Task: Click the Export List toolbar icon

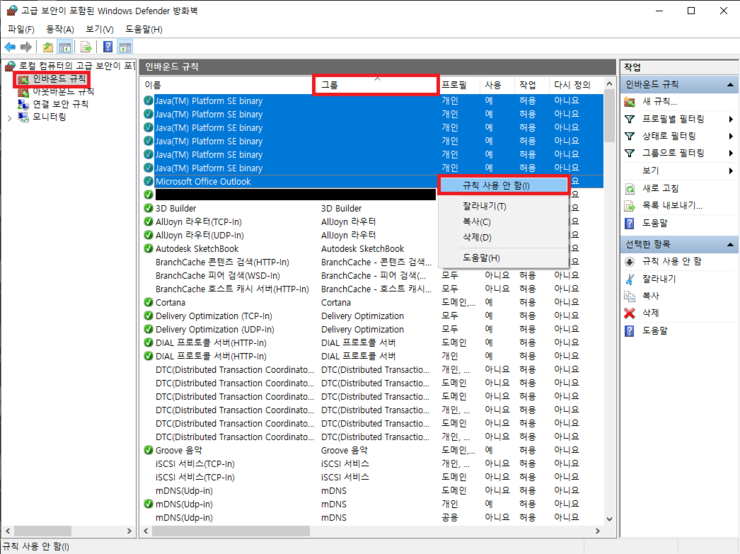Action: click(x=84, y=47)
